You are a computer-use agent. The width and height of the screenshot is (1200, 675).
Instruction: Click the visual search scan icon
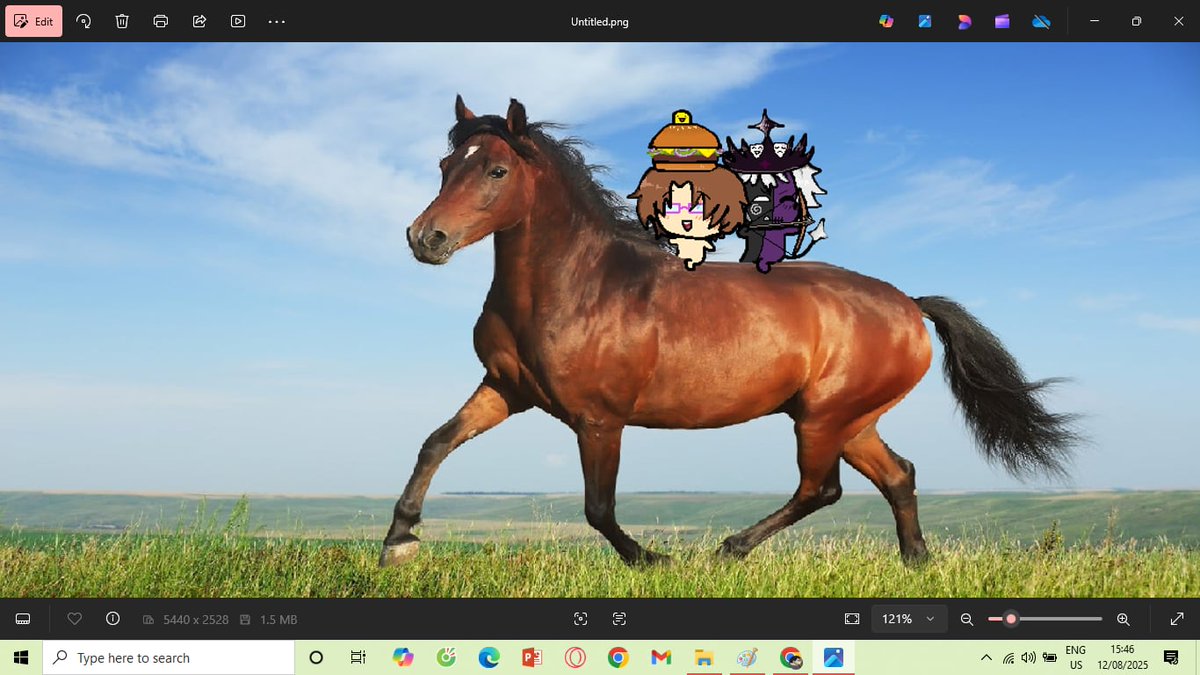pos(581,619)
